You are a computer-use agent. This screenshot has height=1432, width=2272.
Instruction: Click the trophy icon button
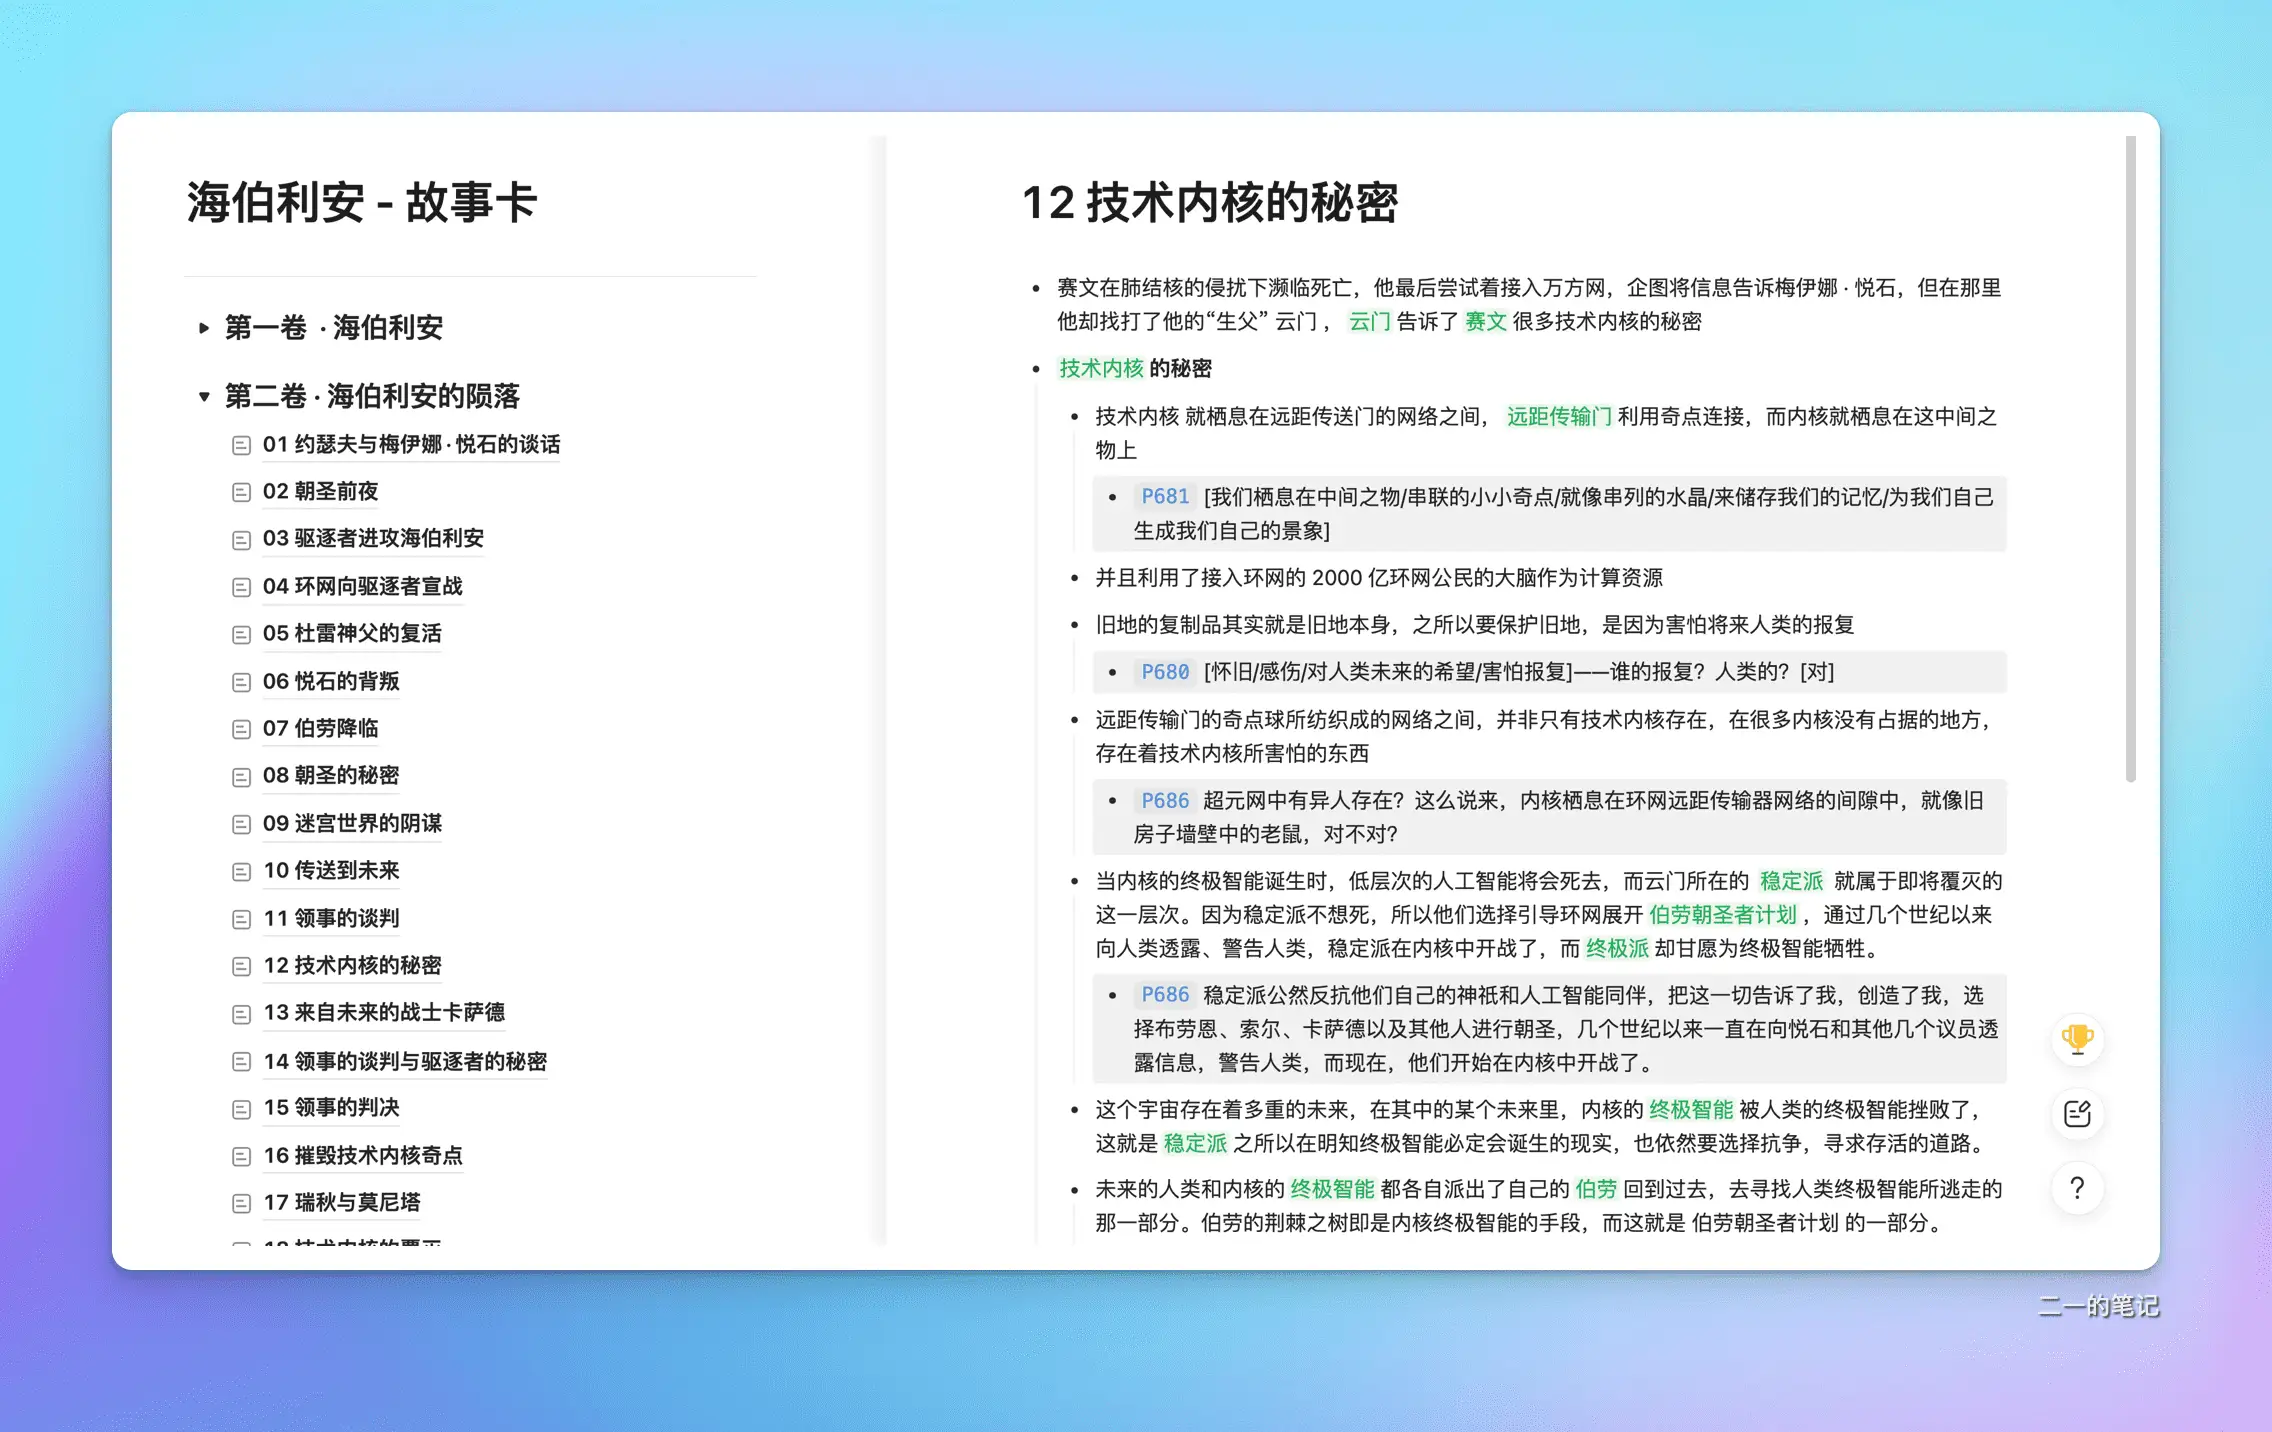(2077, 1039)
